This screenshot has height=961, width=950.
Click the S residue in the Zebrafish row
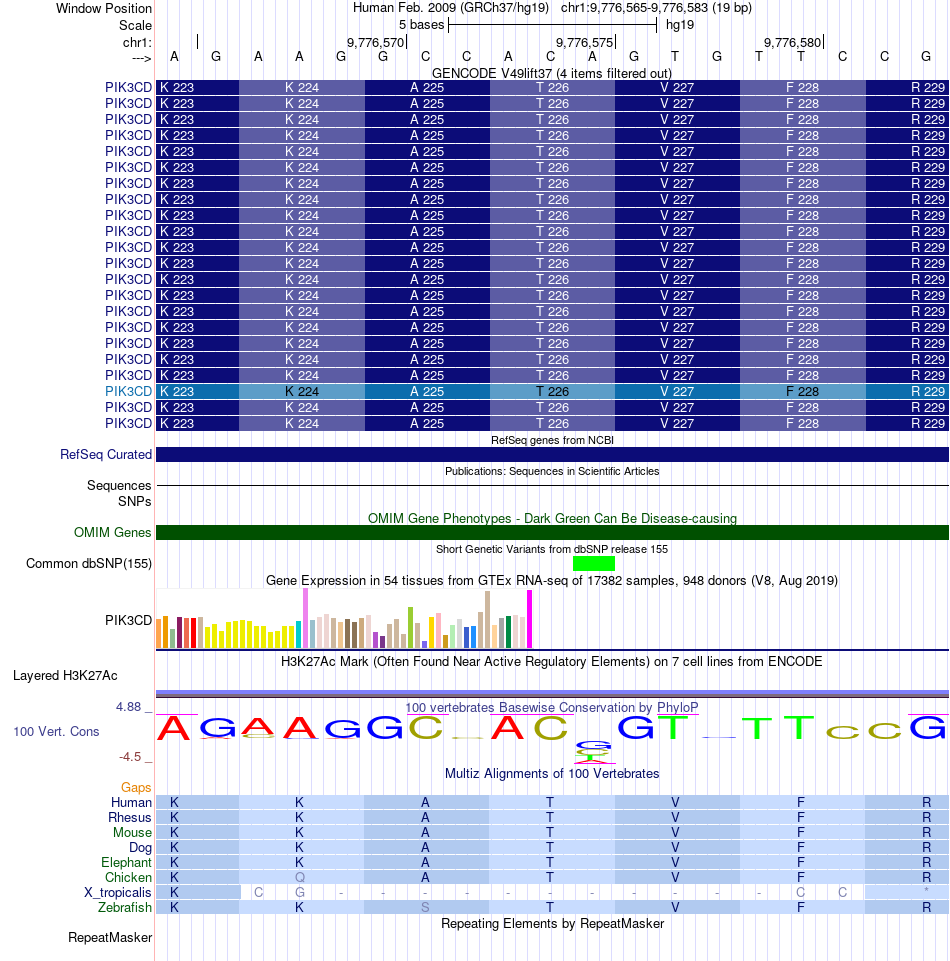point(425,907)
